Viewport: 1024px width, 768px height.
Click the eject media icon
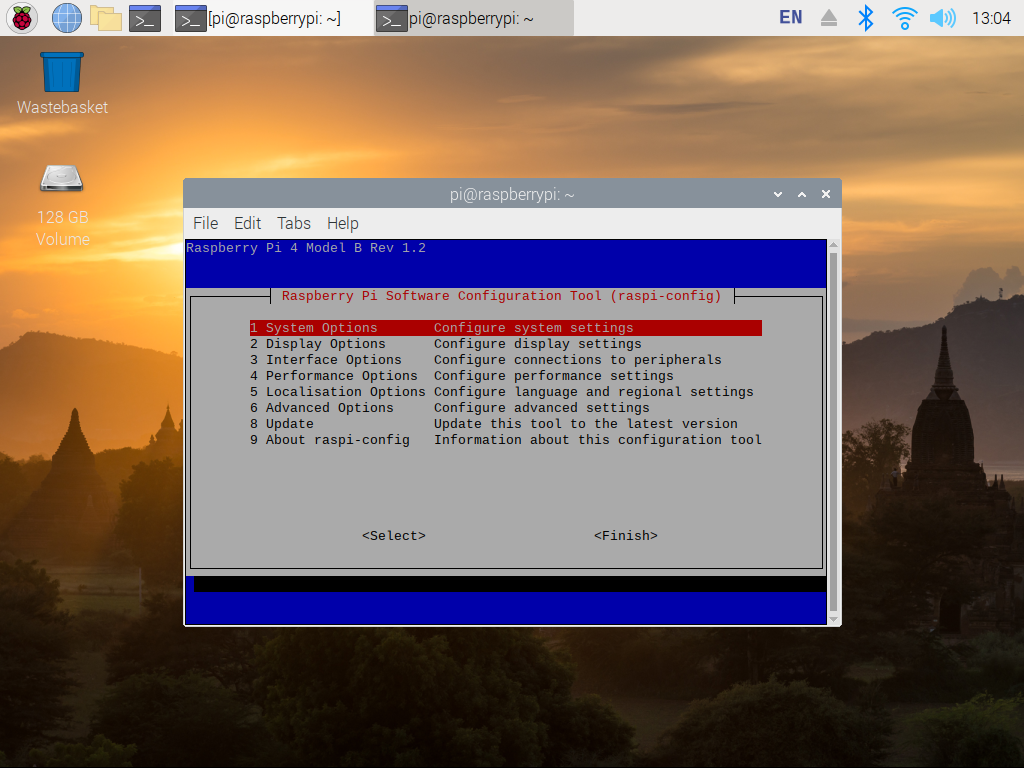[x=829, y=18]
